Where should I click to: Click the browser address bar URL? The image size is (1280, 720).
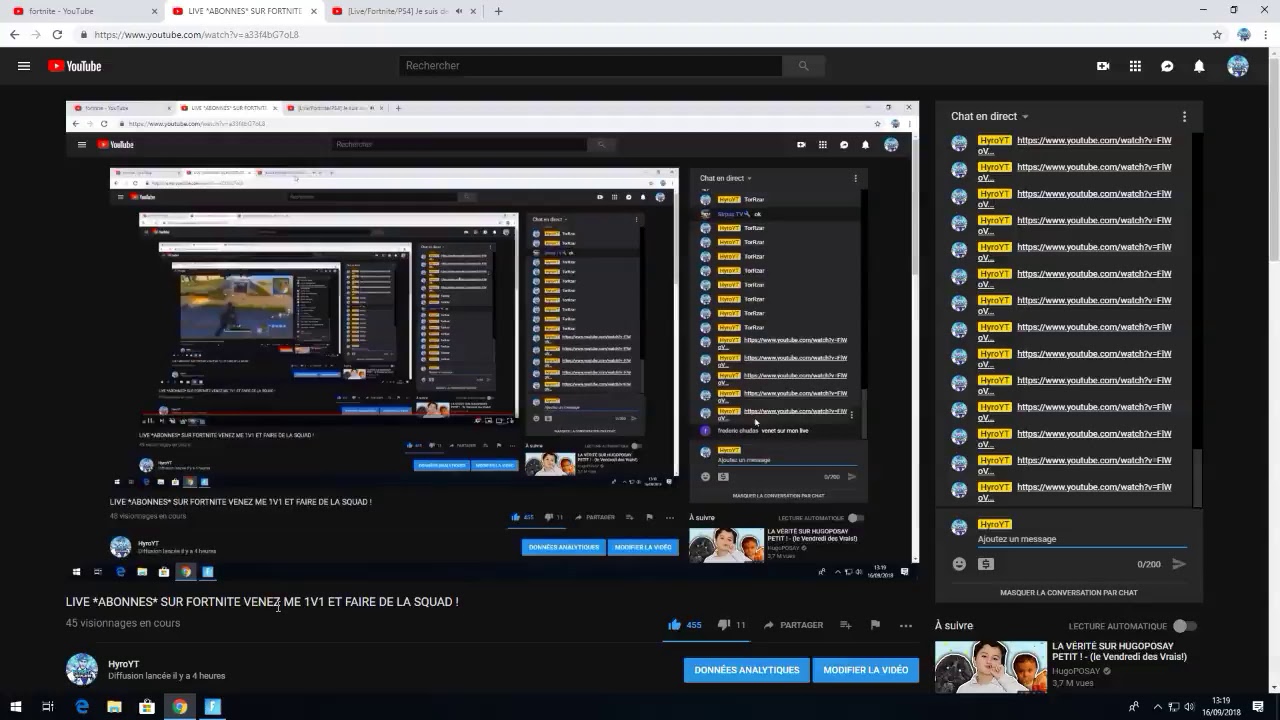click(x=196, y=34)
